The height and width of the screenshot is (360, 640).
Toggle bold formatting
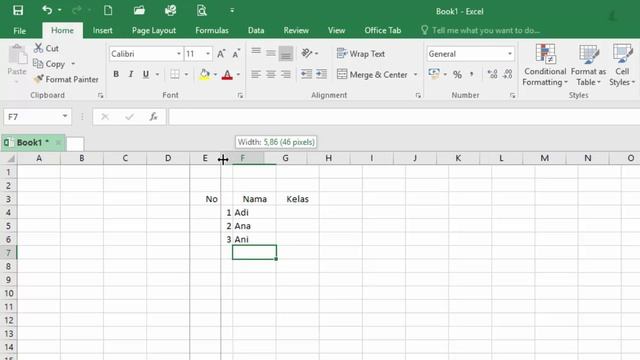116,74
